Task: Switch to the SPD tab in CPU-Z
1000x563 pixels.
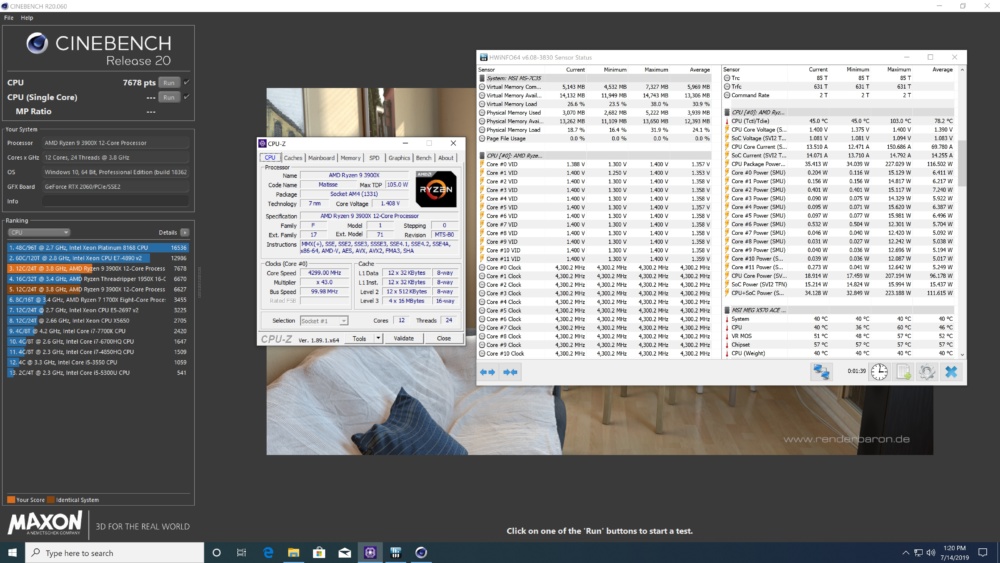Action: (374, 157)
